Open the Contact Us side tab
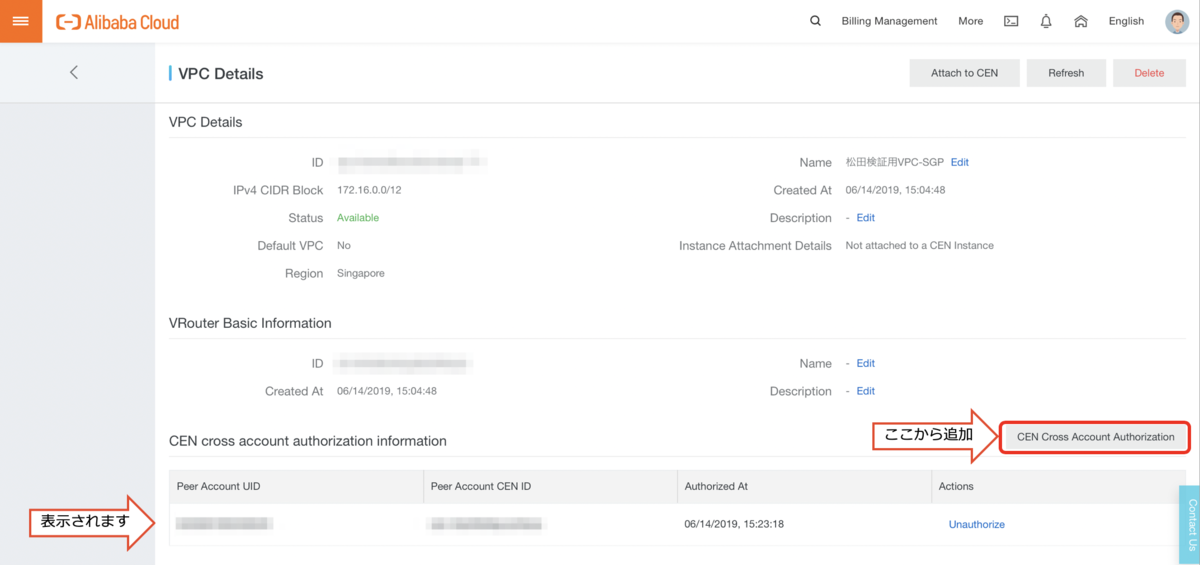1200x565 pixels. click(1190, 525)
